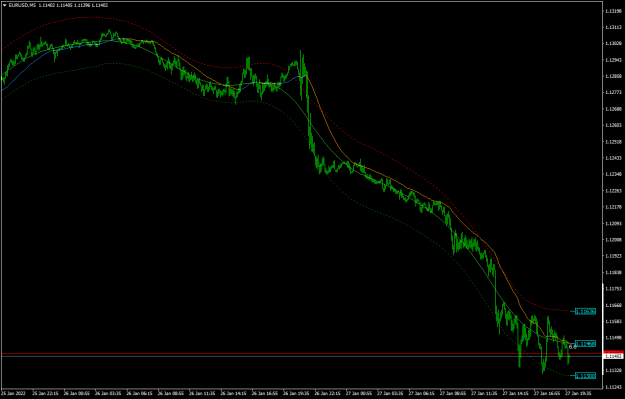Click the 27 Jan 11:35 time label

coord(484,393)
